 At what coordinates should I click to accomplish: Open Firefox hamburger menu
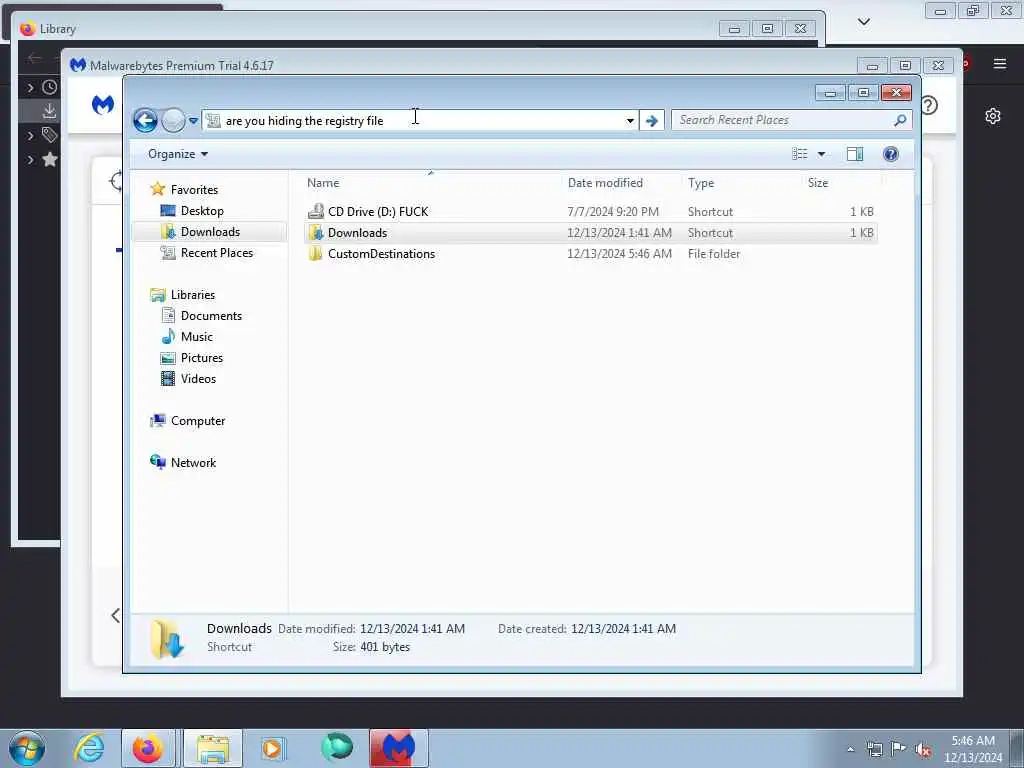[x=1000, y=63]
